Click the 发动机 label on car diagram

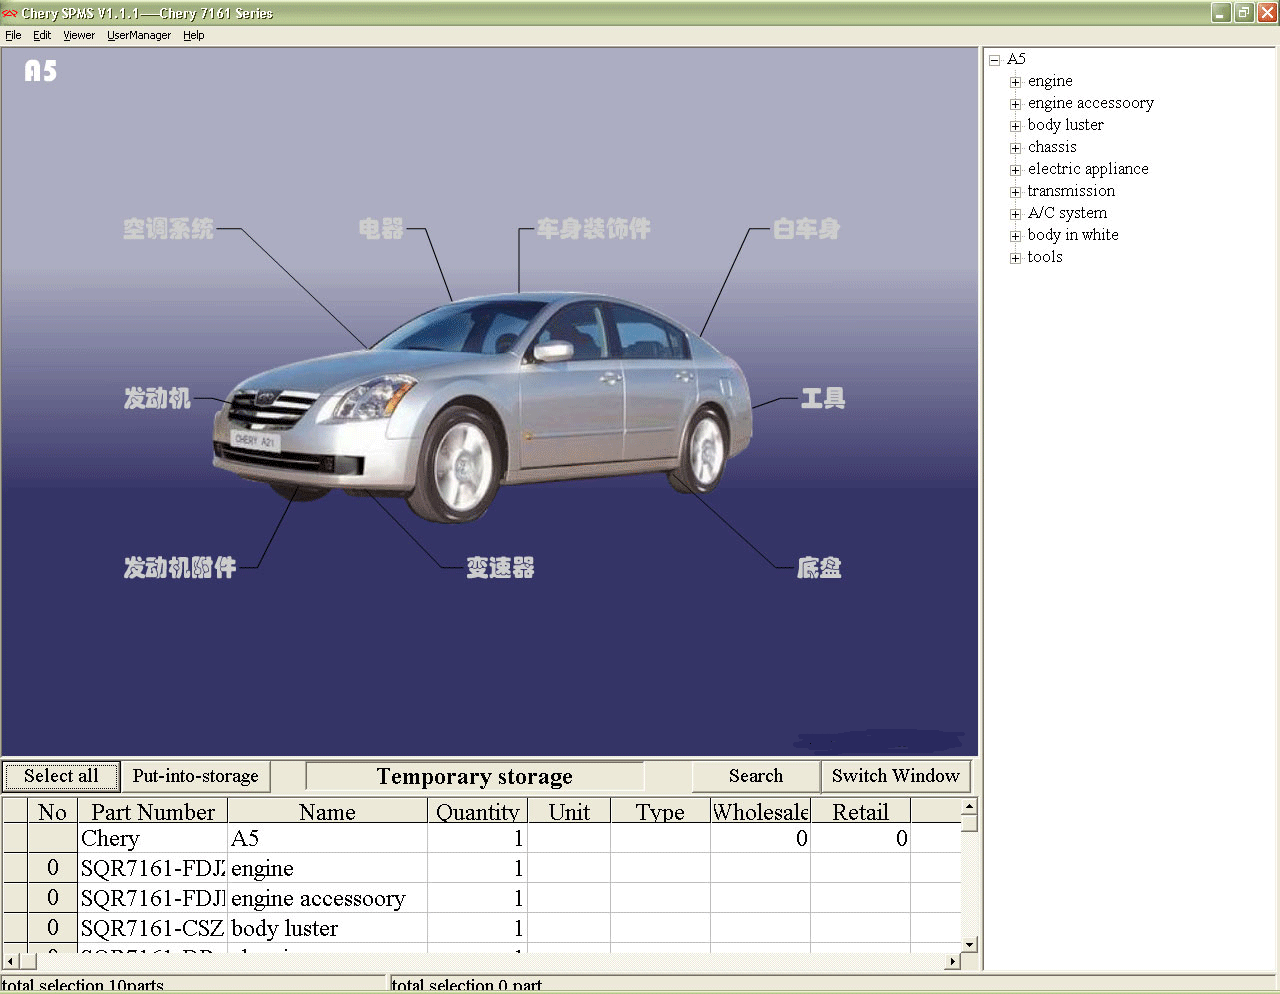pos(157,398)
